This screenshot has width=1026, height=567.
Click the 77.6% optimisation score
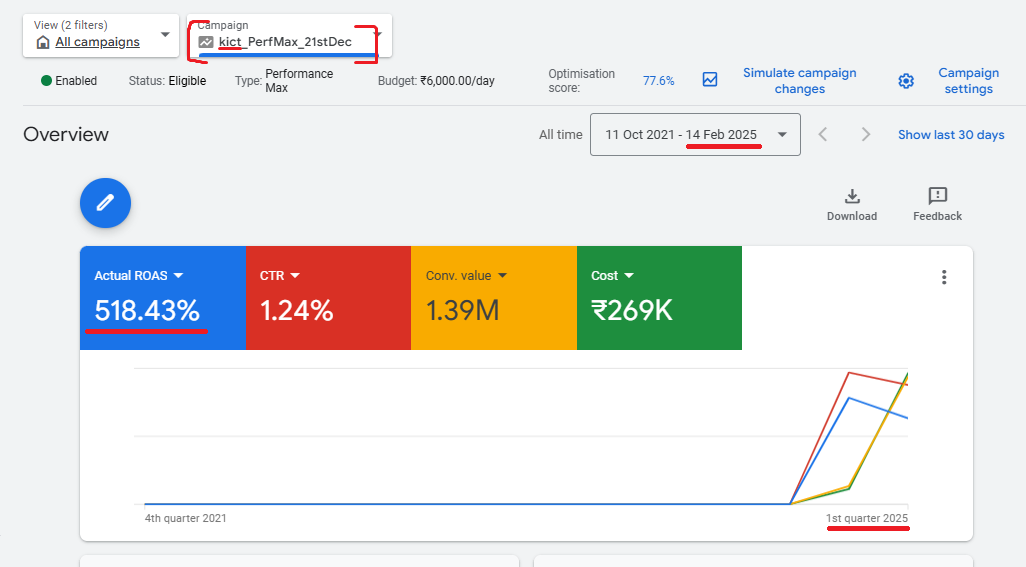point(658,81)
